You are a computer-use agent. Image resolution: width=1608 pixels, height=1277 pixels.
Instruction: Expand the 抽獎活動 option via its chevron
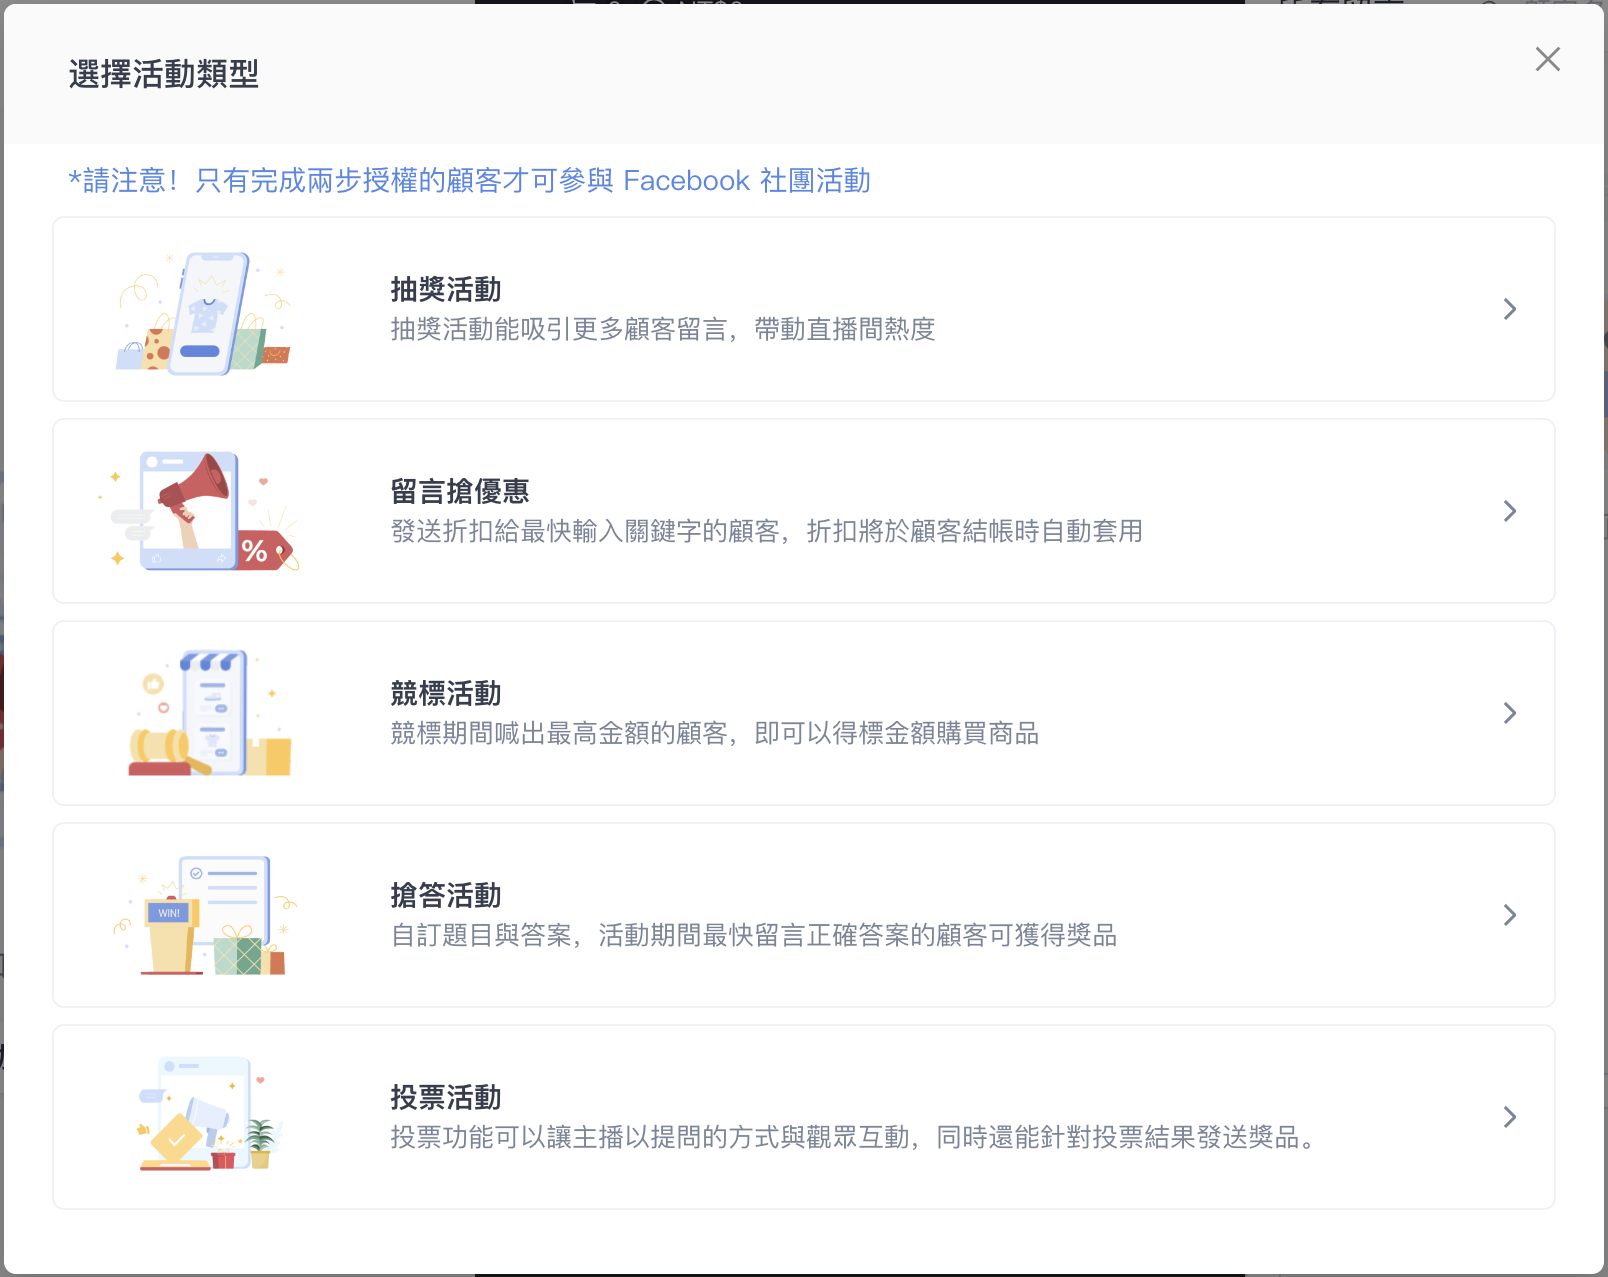[x=1509, y=309]
